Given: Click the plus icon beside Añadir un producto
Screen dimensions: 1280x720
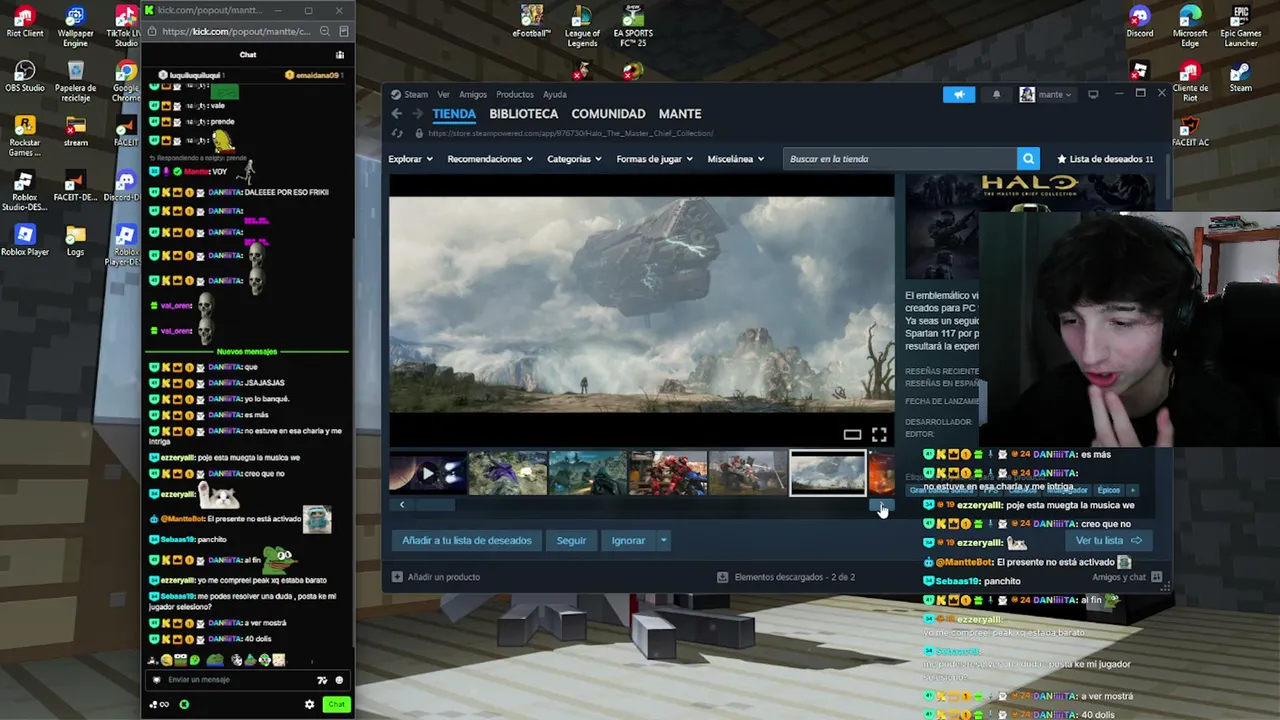Looking at the screenshot, I should tap(397, 577).
